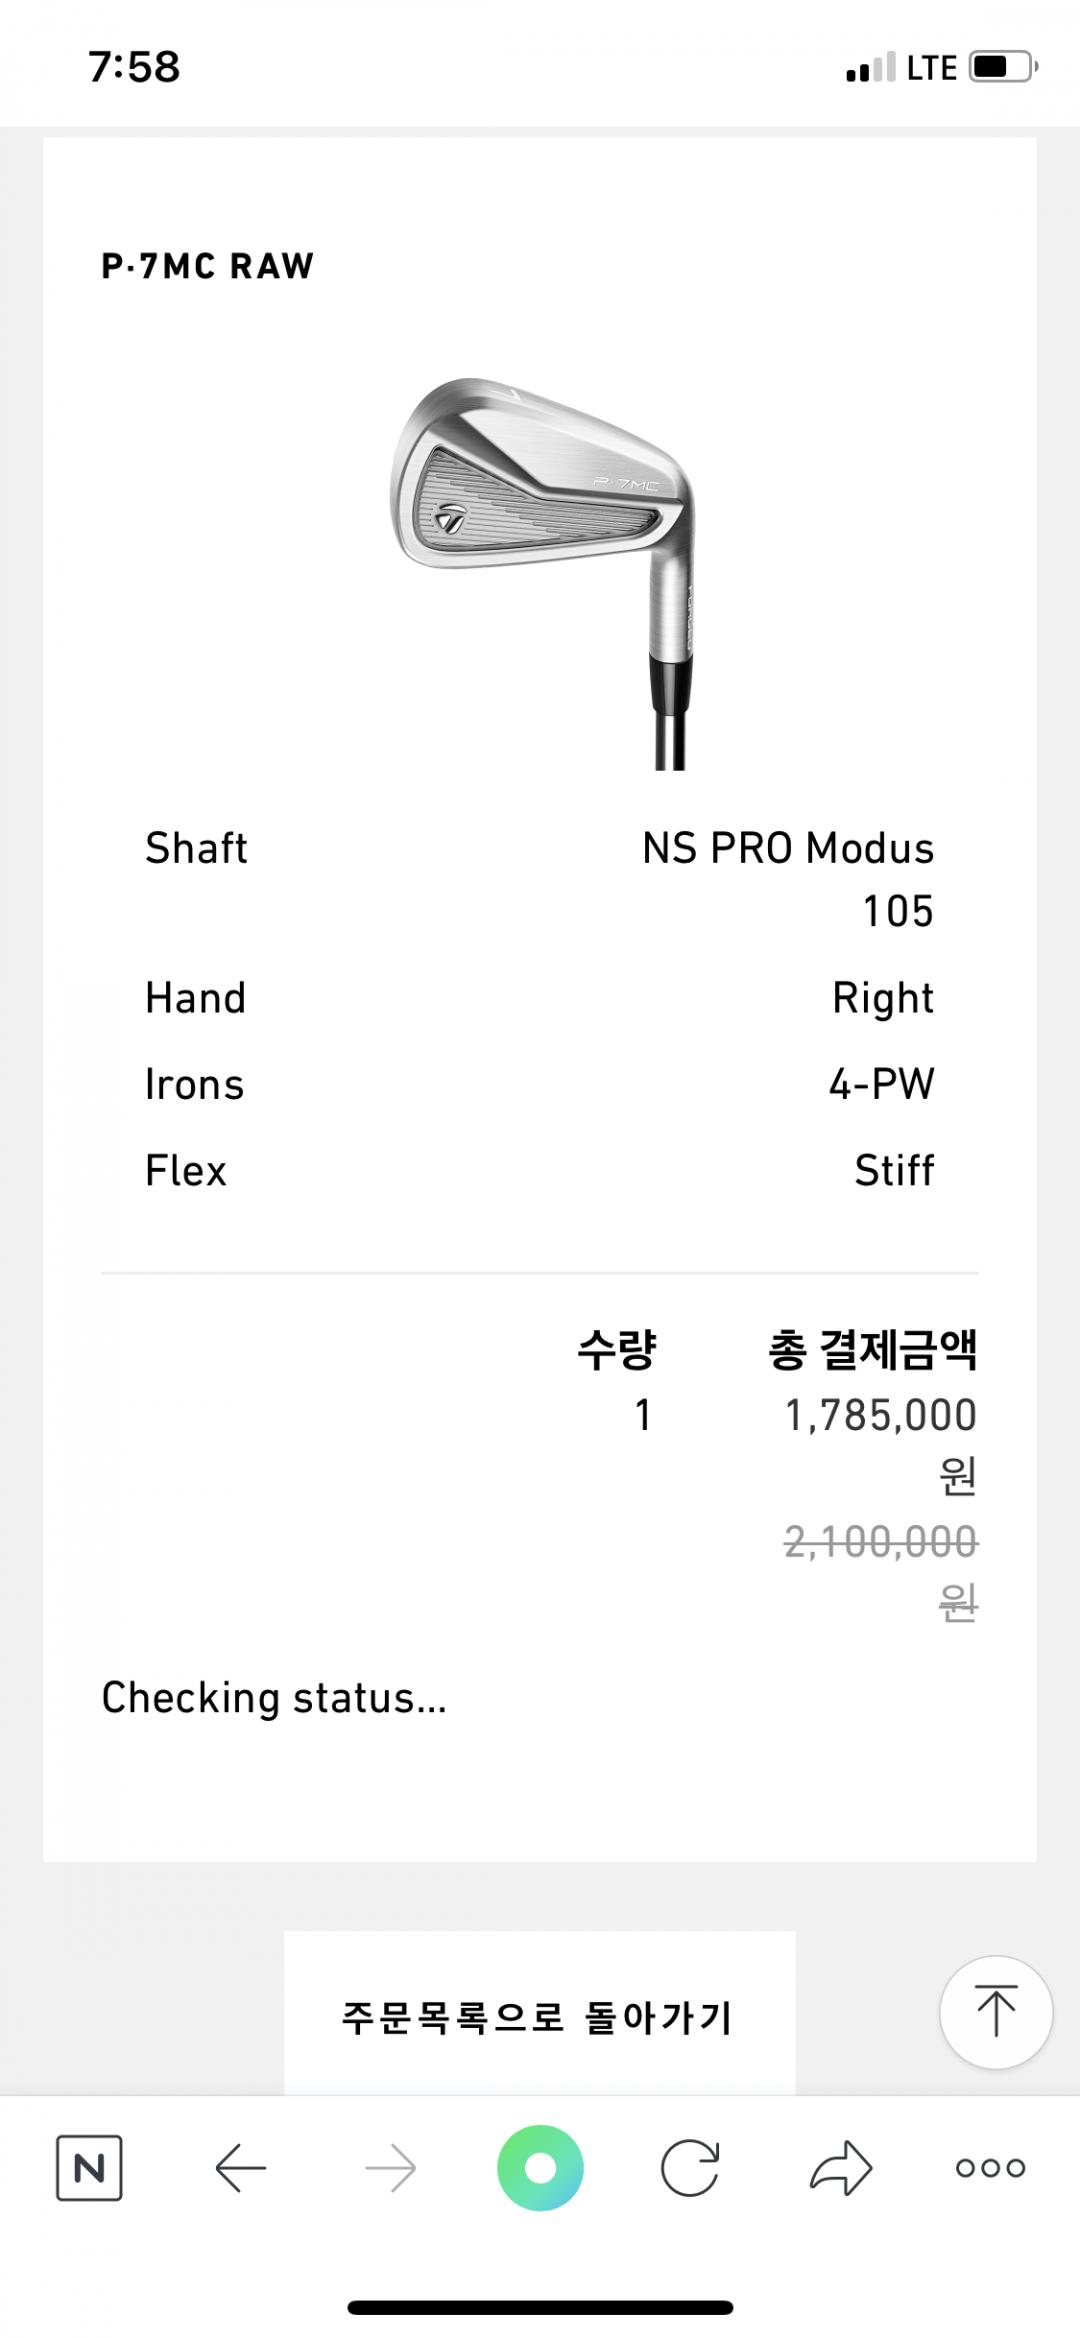
Task: Tap the home indicator bar at bottom
Action: pos(540,2307)
